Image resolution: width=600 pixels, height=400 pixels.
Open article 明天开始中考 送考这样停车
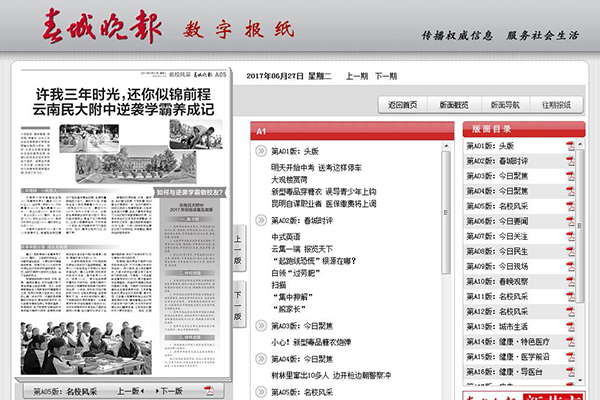click(316, 168)
